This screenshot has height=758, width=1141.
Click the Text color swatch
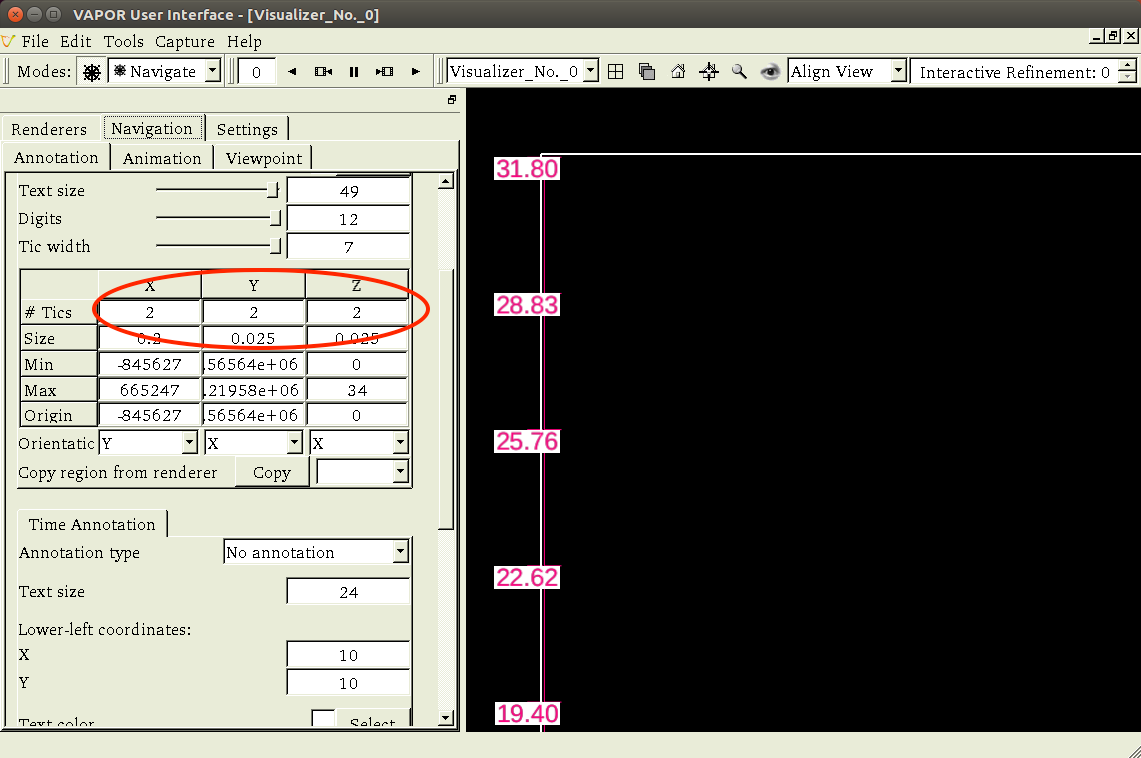(323, 719)
